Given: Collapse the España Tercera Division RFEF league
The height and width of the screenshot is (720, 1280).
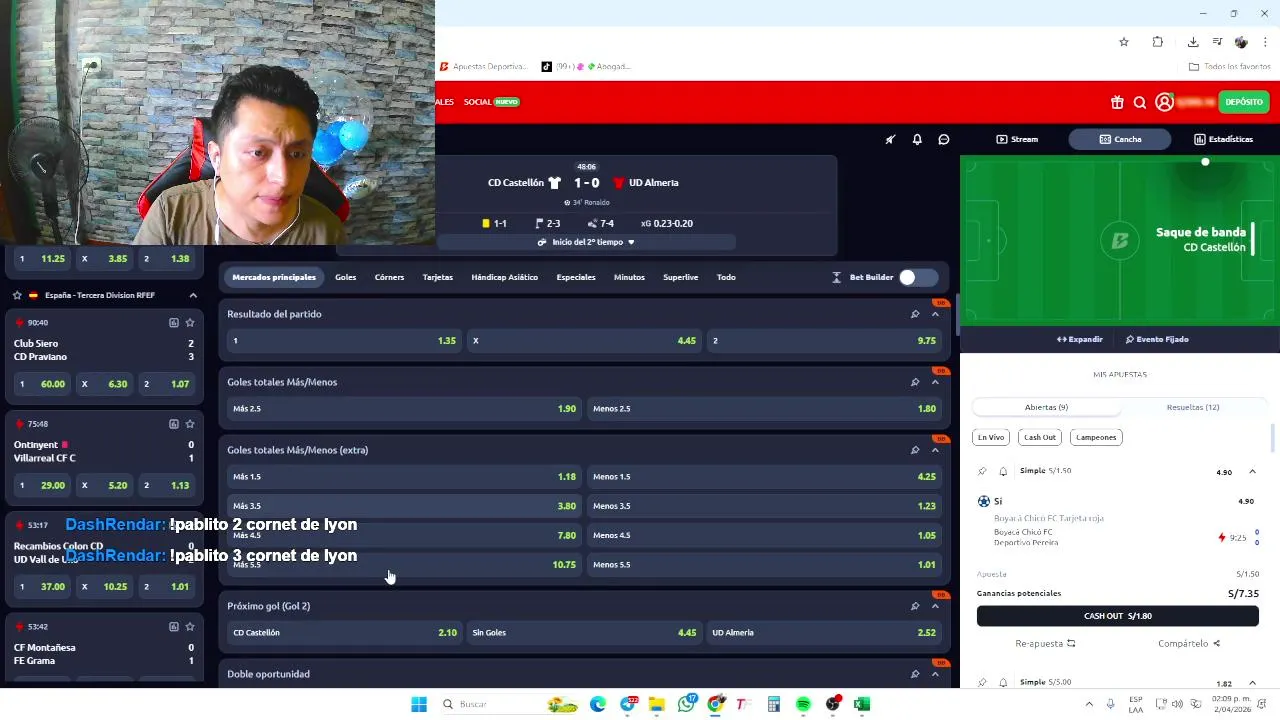Looking at the screenshot, I should (193, 296).
